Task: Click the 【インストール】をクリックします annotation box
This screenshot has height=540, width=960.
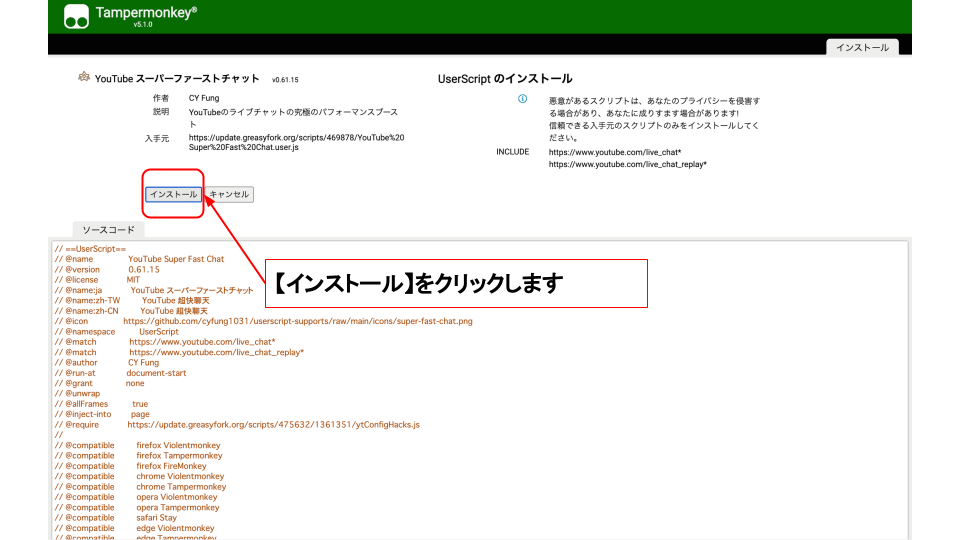Action: (455, 284)
